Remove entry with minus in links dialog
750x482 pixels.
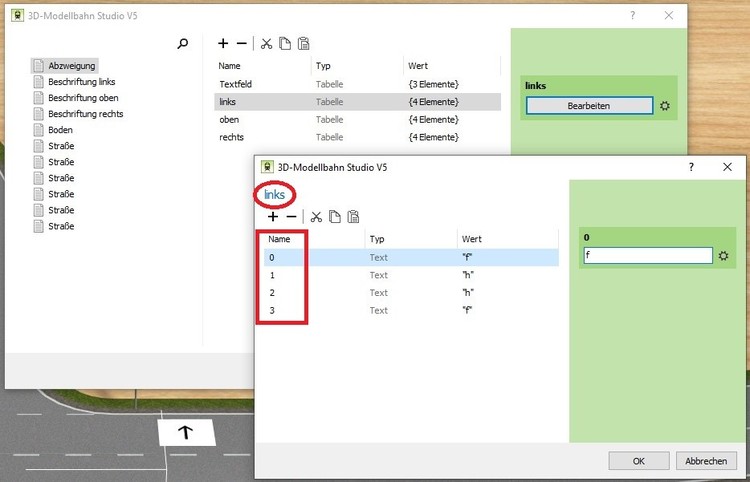pos(291,217)
